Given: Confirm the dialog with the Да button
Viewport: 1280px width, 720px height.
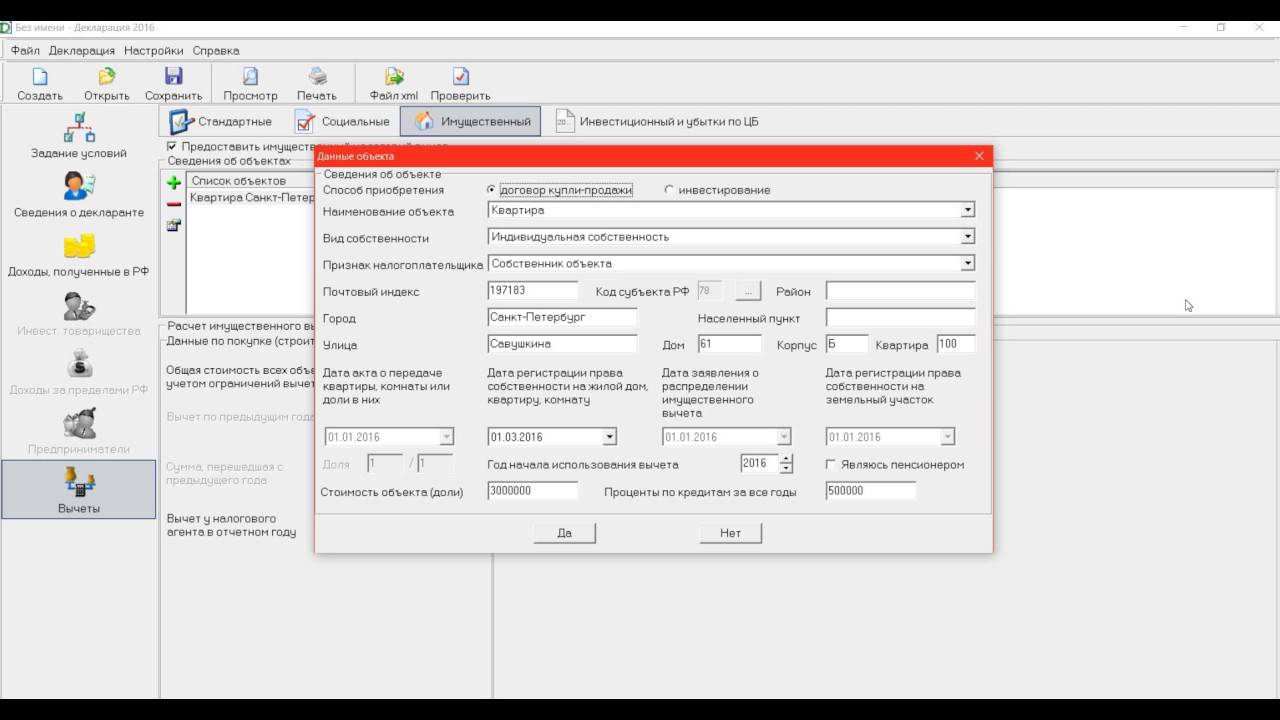Looking at the screenshot, I should 564,533.
